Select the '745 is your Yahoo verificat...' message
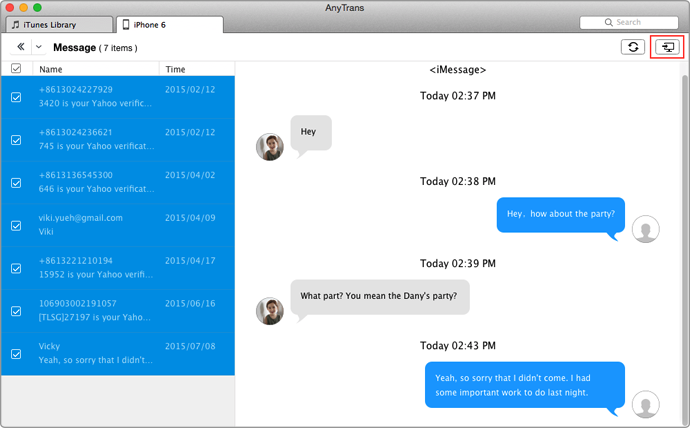690x428 pixels. click(x=96, y=146)
